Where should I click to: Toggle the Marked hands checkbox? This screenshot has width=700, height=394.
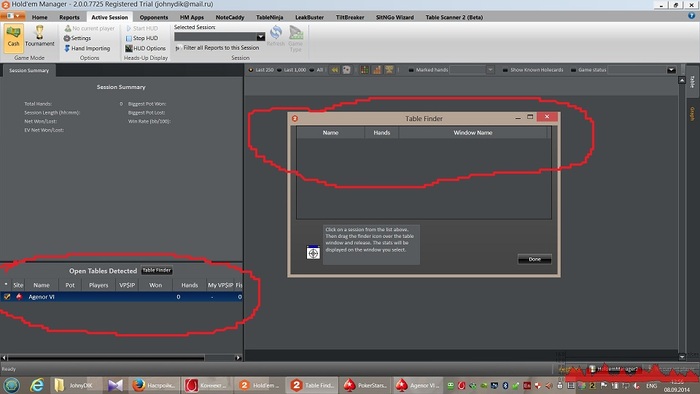(x=411, y=70)
